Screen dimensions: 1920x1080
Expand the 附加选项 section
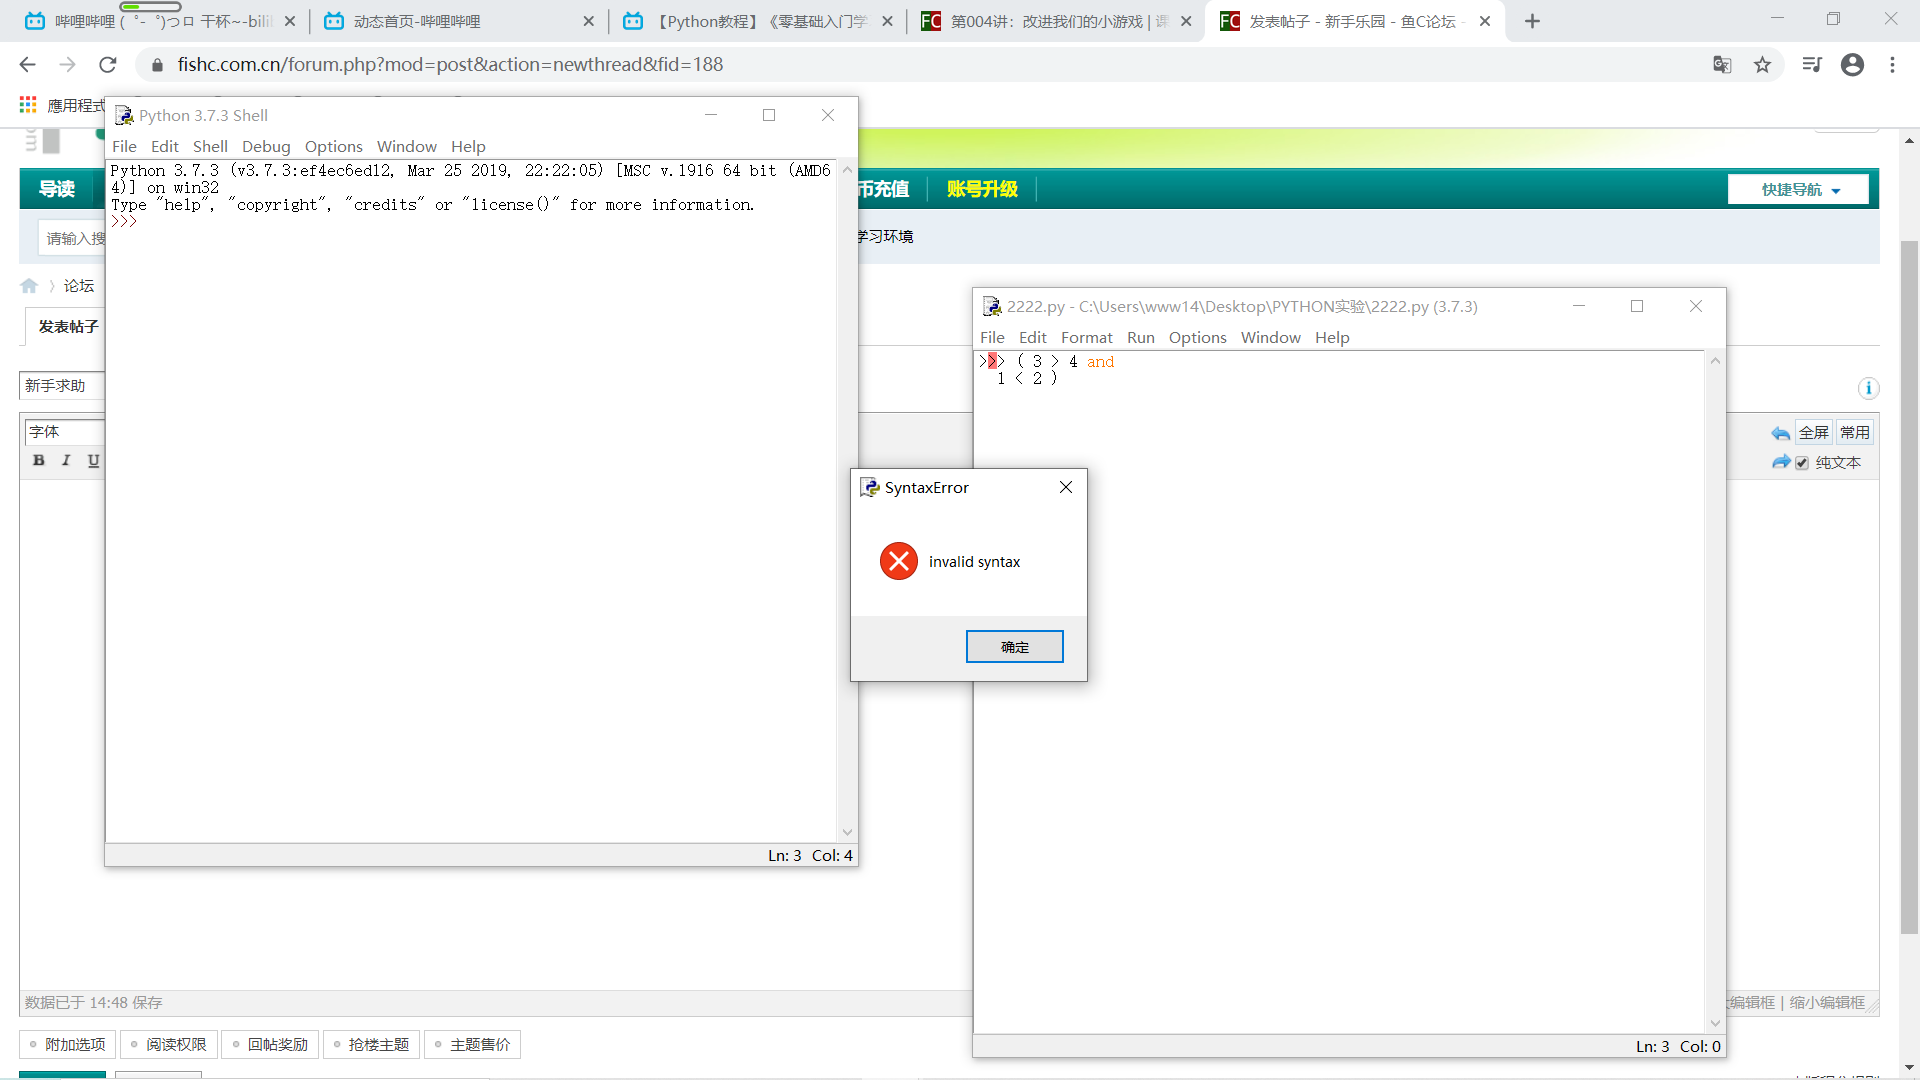pos(67,1044)
